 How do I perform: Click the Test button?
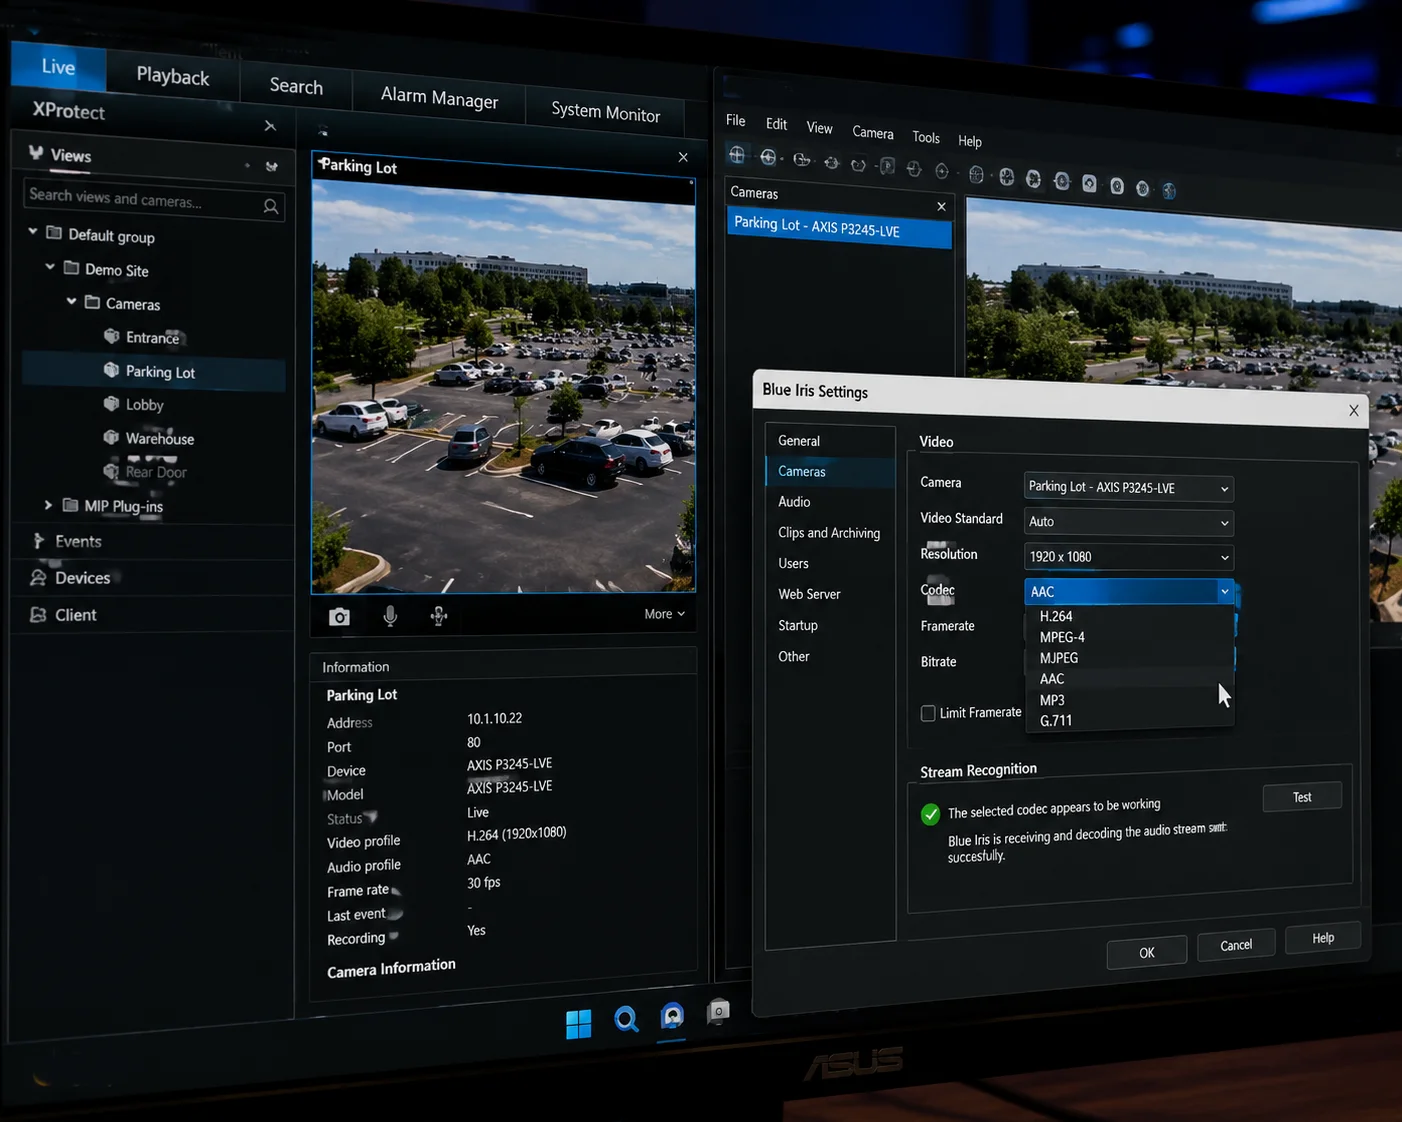(1302, 797)
